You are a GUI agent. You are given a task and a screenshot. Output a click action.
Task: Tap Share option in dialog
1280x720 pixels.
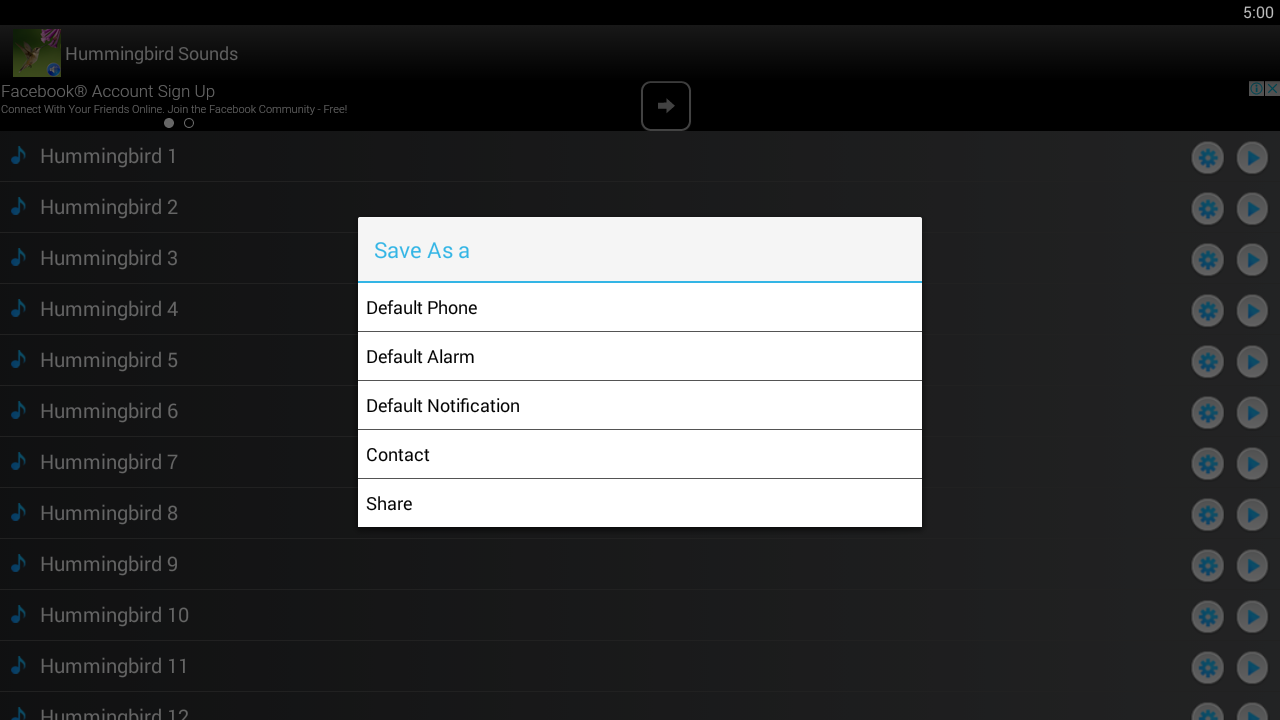640,503
